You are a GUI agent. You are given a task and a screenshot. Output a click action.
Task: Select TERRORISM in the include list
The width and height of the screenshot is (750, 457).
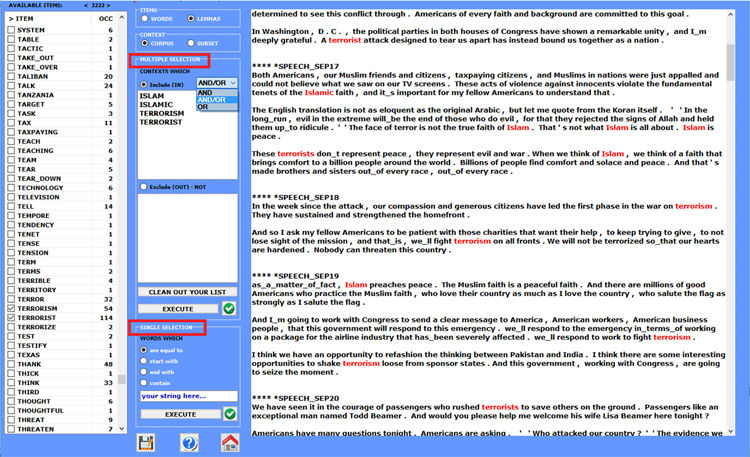pyautogui.click(x=162, y=113)
